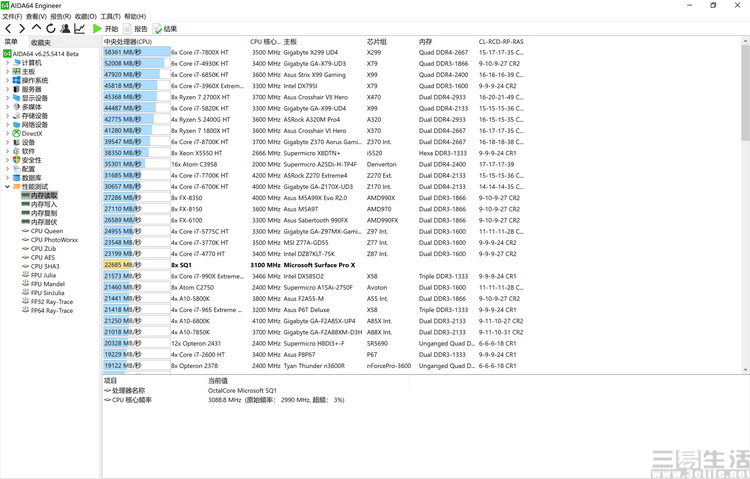Select the 数据库 tree icon

(x=17, y=178)
